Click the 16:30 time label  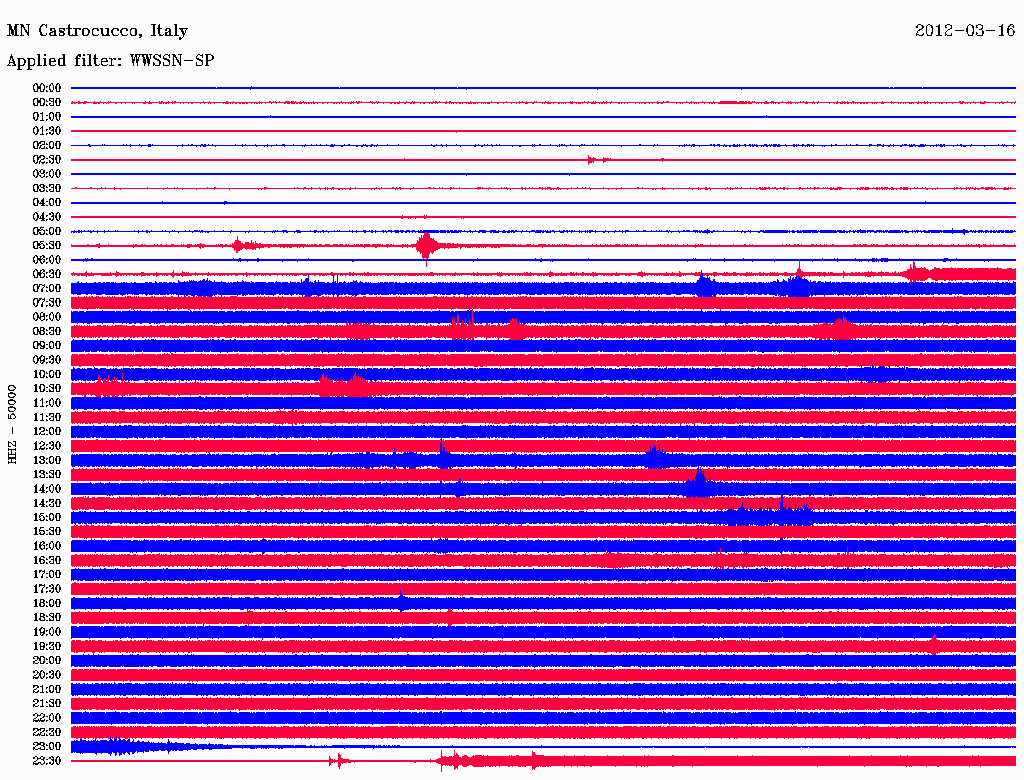[47, 561]
